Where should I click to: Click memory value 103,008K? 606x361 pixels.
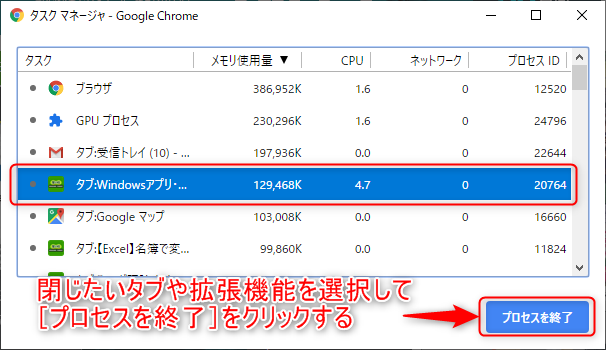[277, 217]
